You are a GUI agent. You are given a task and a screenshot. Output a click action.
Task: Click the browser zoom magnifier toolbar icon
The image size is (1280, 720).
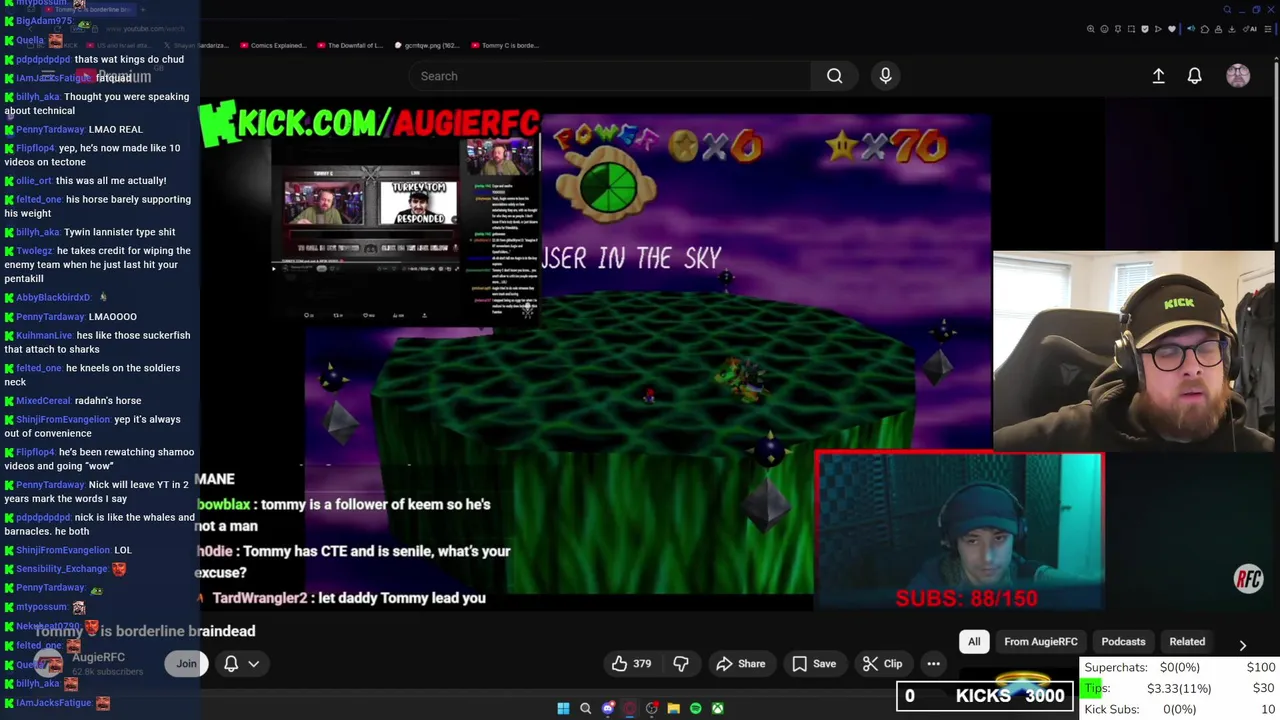[x=1090, y=29]
